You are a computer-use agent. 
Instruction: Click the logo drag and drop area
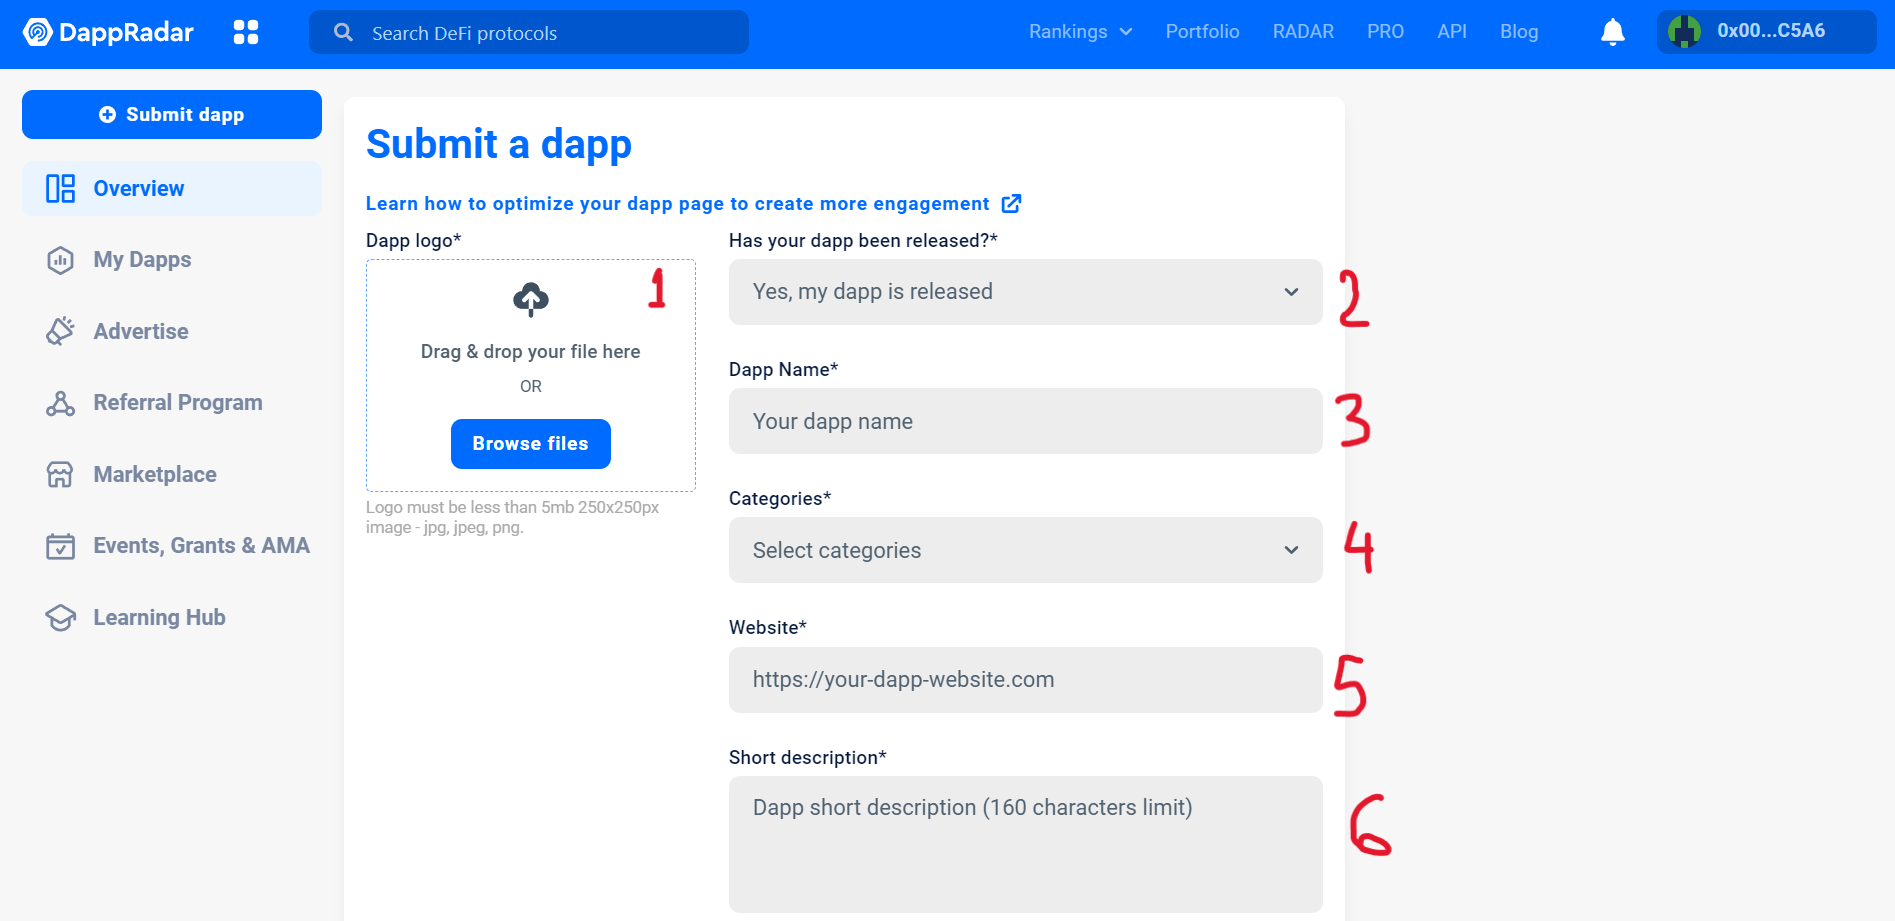coord(531,375)
